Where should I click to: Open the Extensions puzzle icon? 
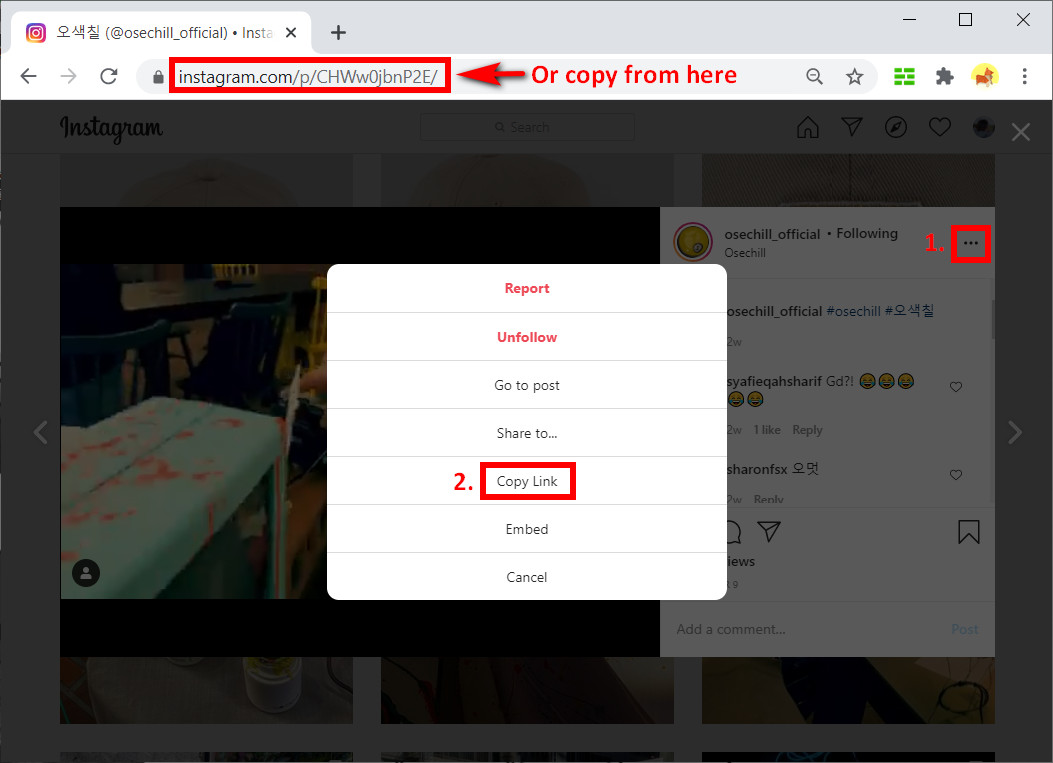pyautogui.click(x=944, y=77)
